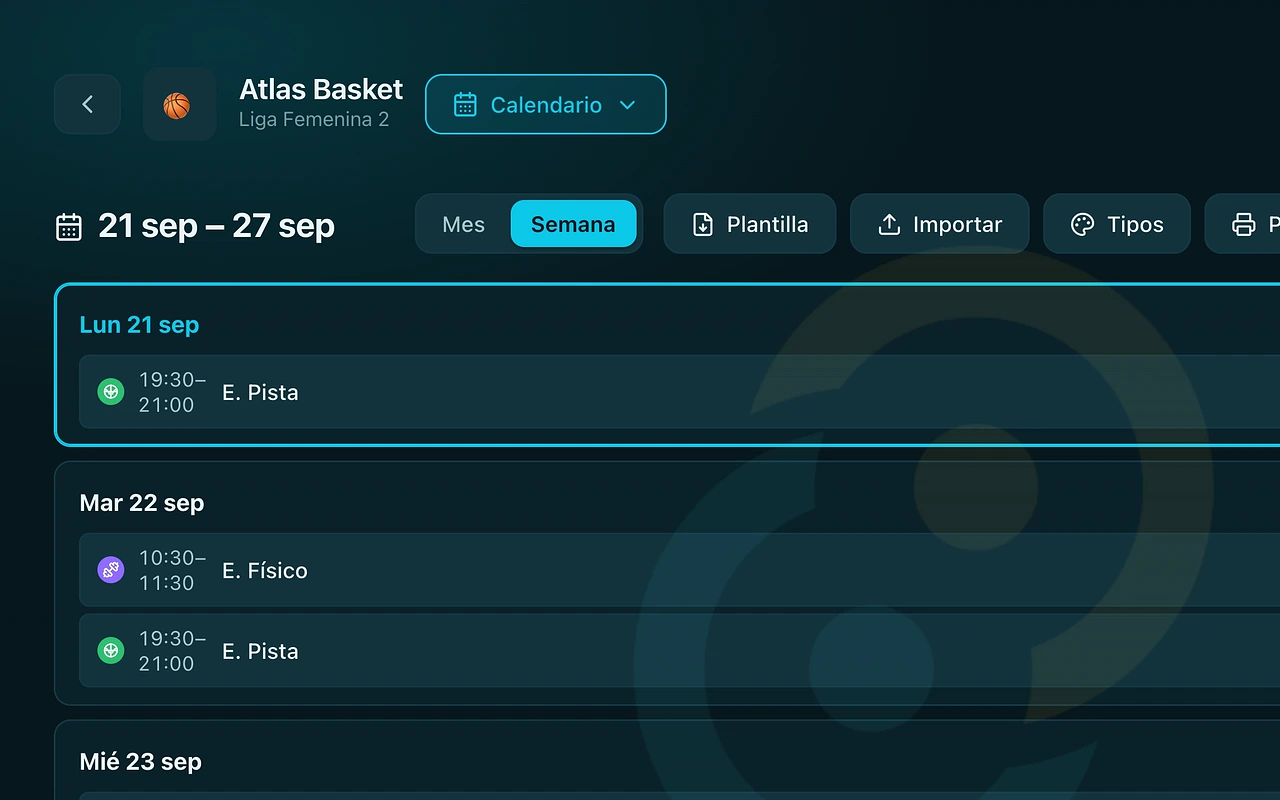Click the back arrow button
Image resolution: width=1280 pixels, height=800 pixels.
(x=87, y=104)
